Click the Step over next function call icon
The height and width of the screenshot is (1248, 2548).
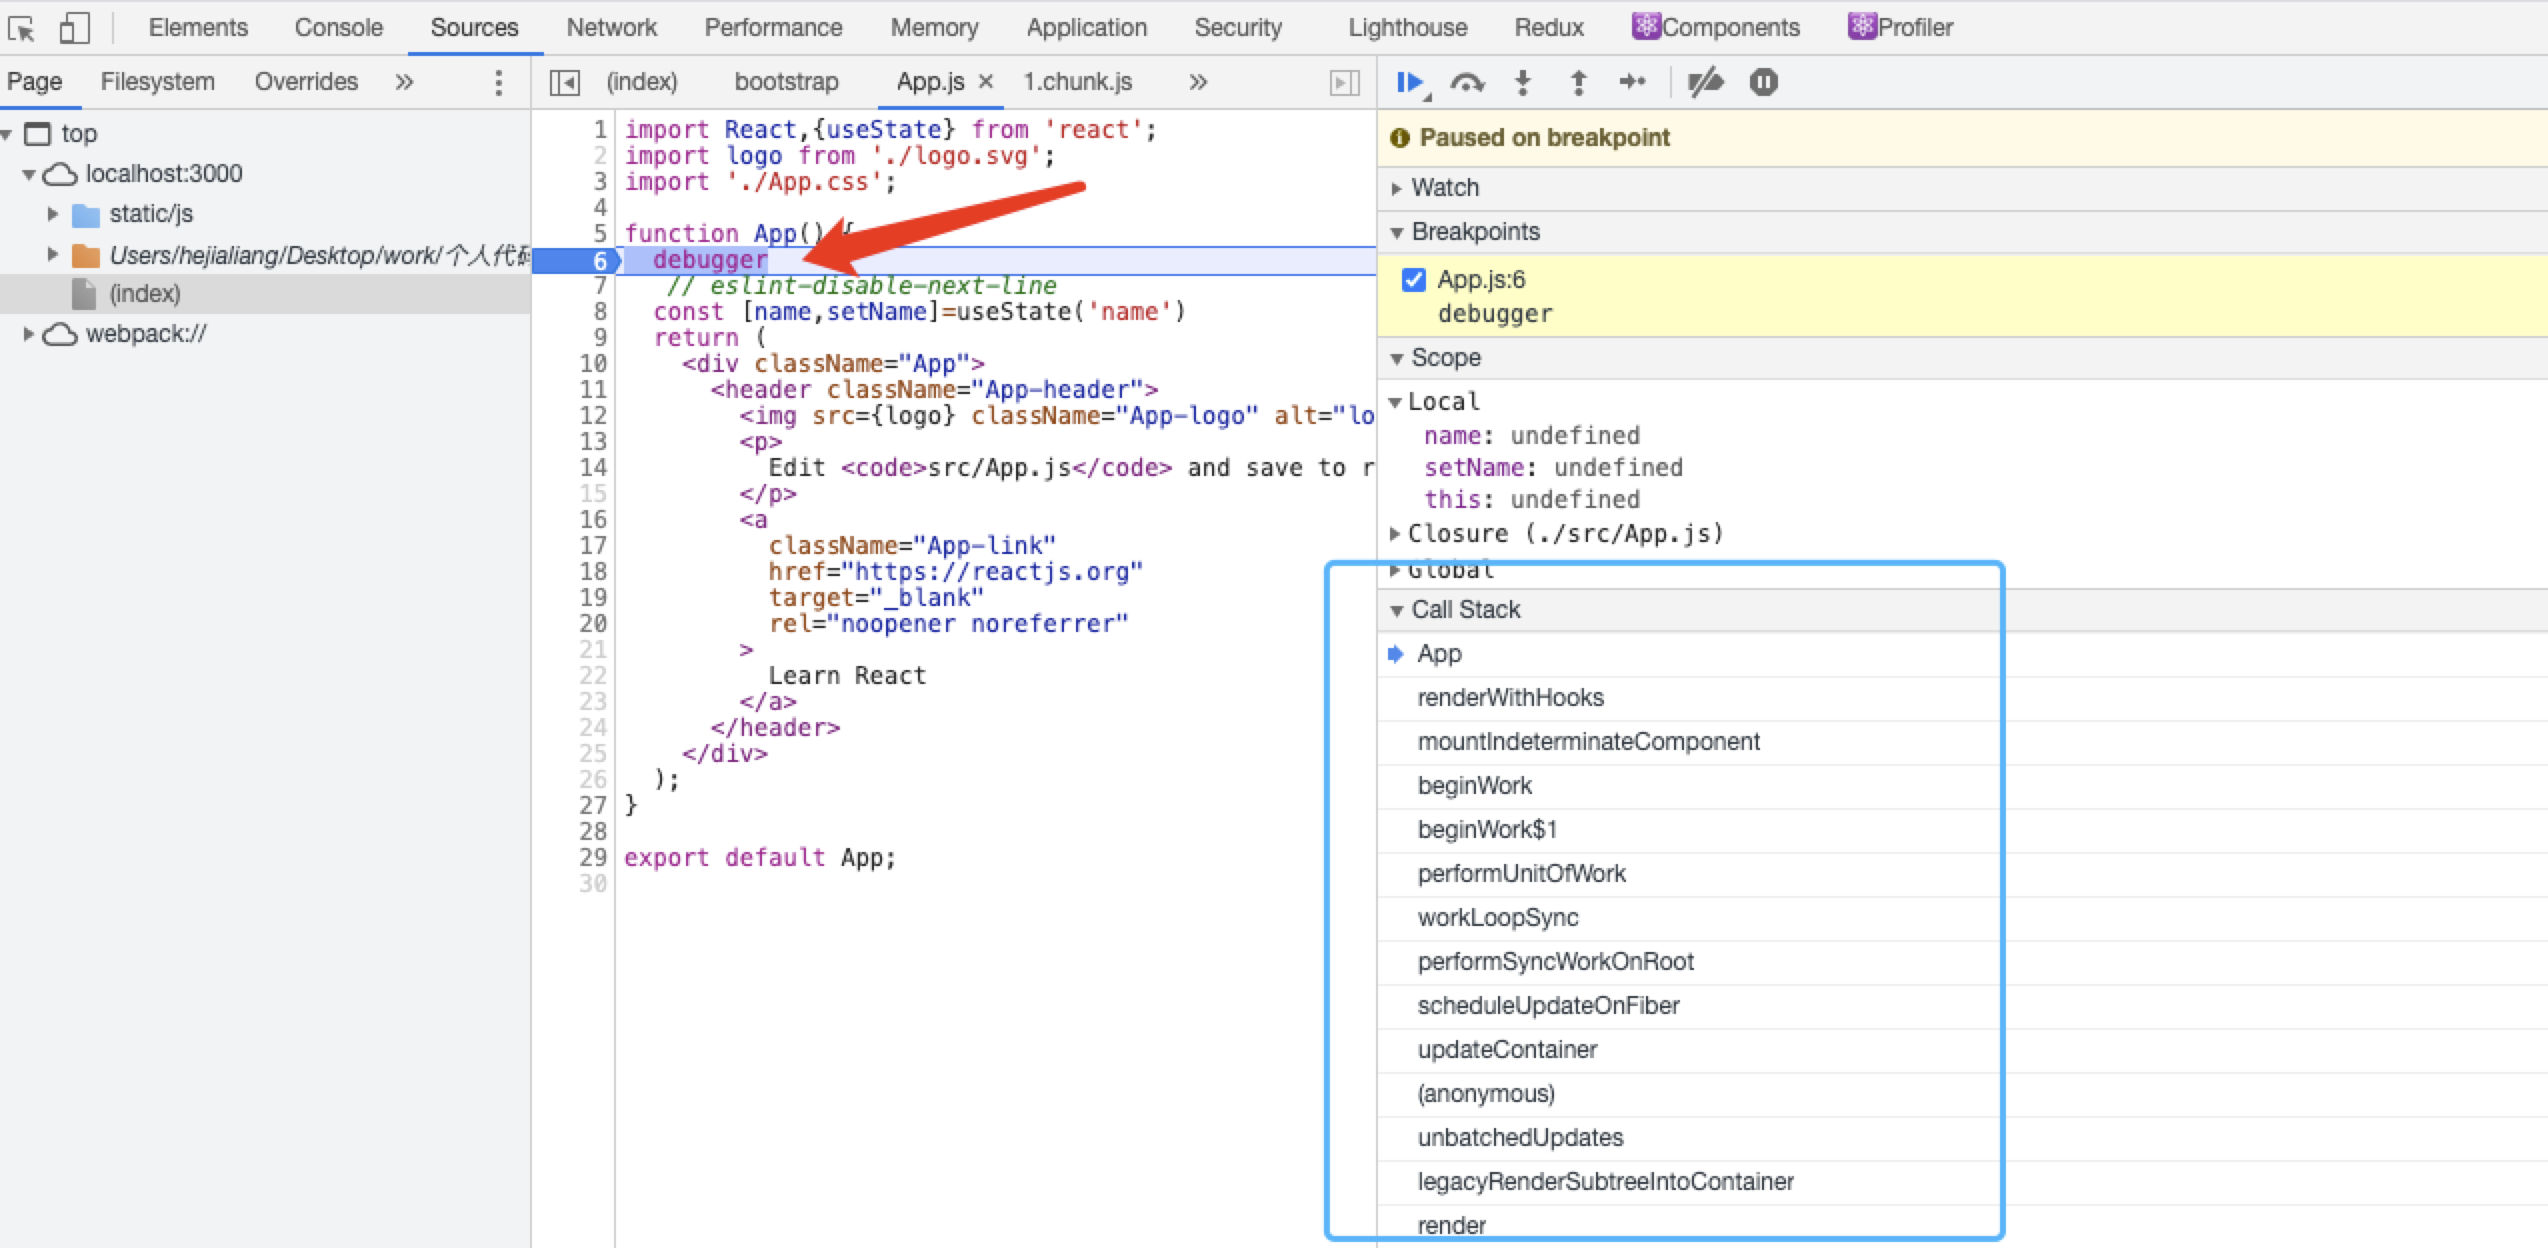pos(1466,83)
